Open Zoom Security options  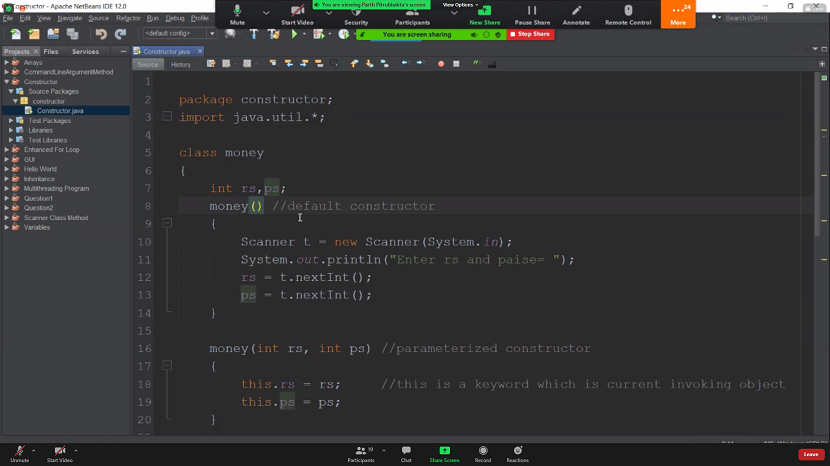coord(356,16)
